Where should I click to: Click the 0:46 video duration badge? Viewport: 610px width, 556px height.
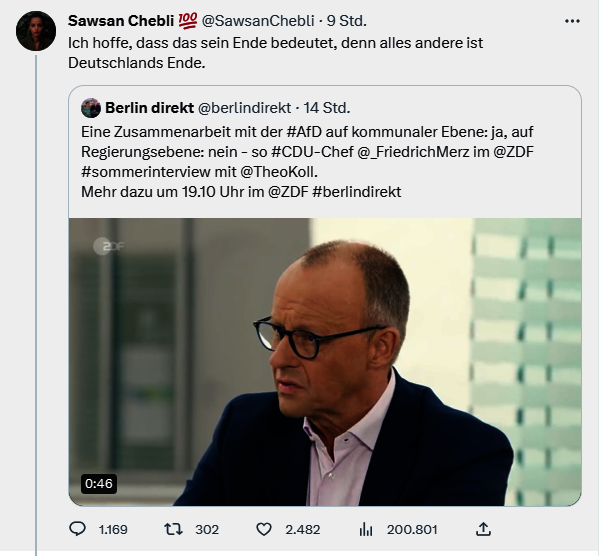pyautogui.click(x=99, y=484)
